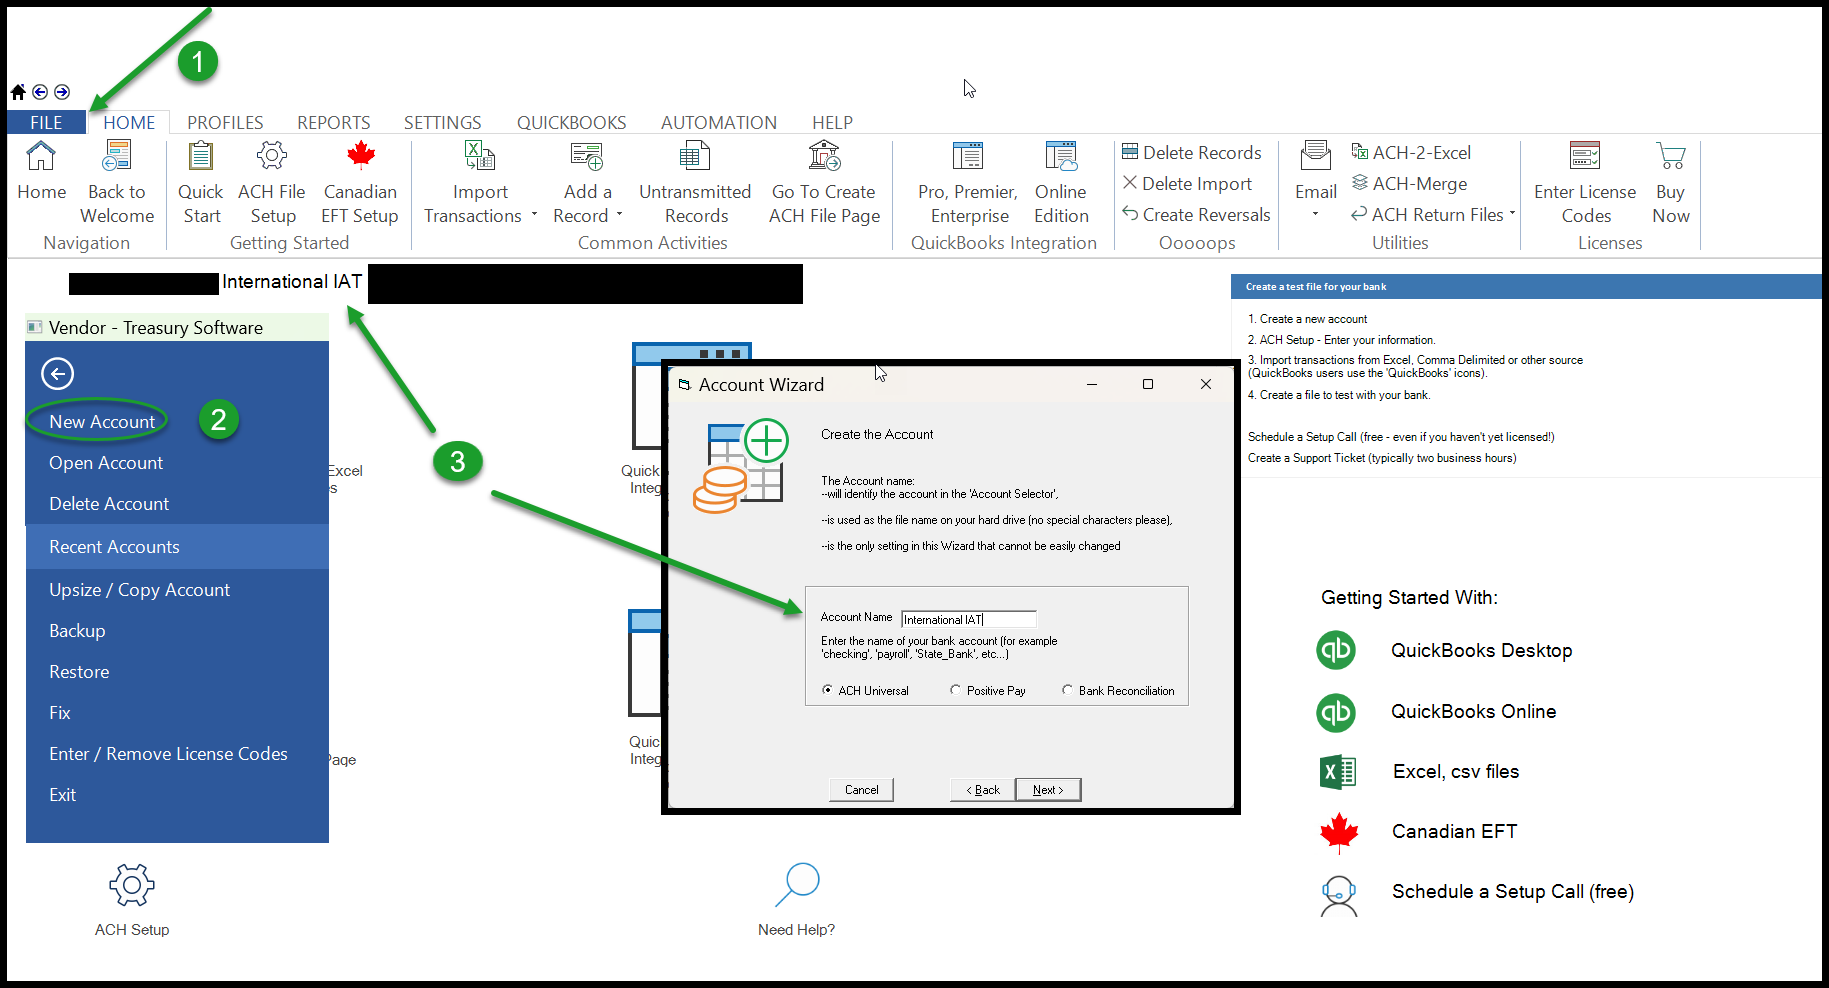Screen dimensions: 1829x988
Task: Select Bank Reconciliation radio button
Action: (x=1068, y=690)
